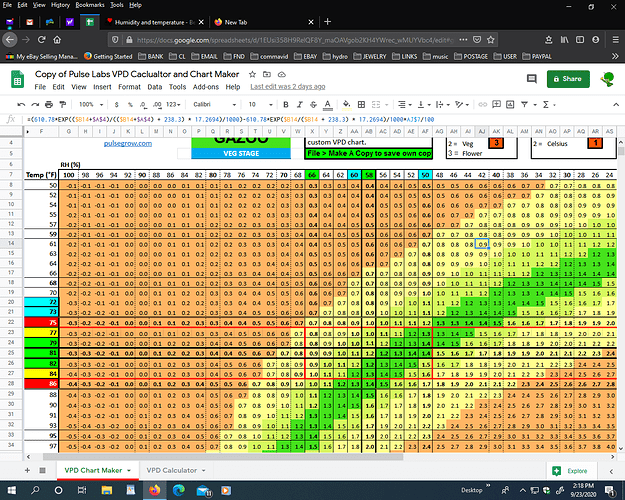Select the highlighted cell in column AJ row 14

pyautogui.click(x=482, y=244)
